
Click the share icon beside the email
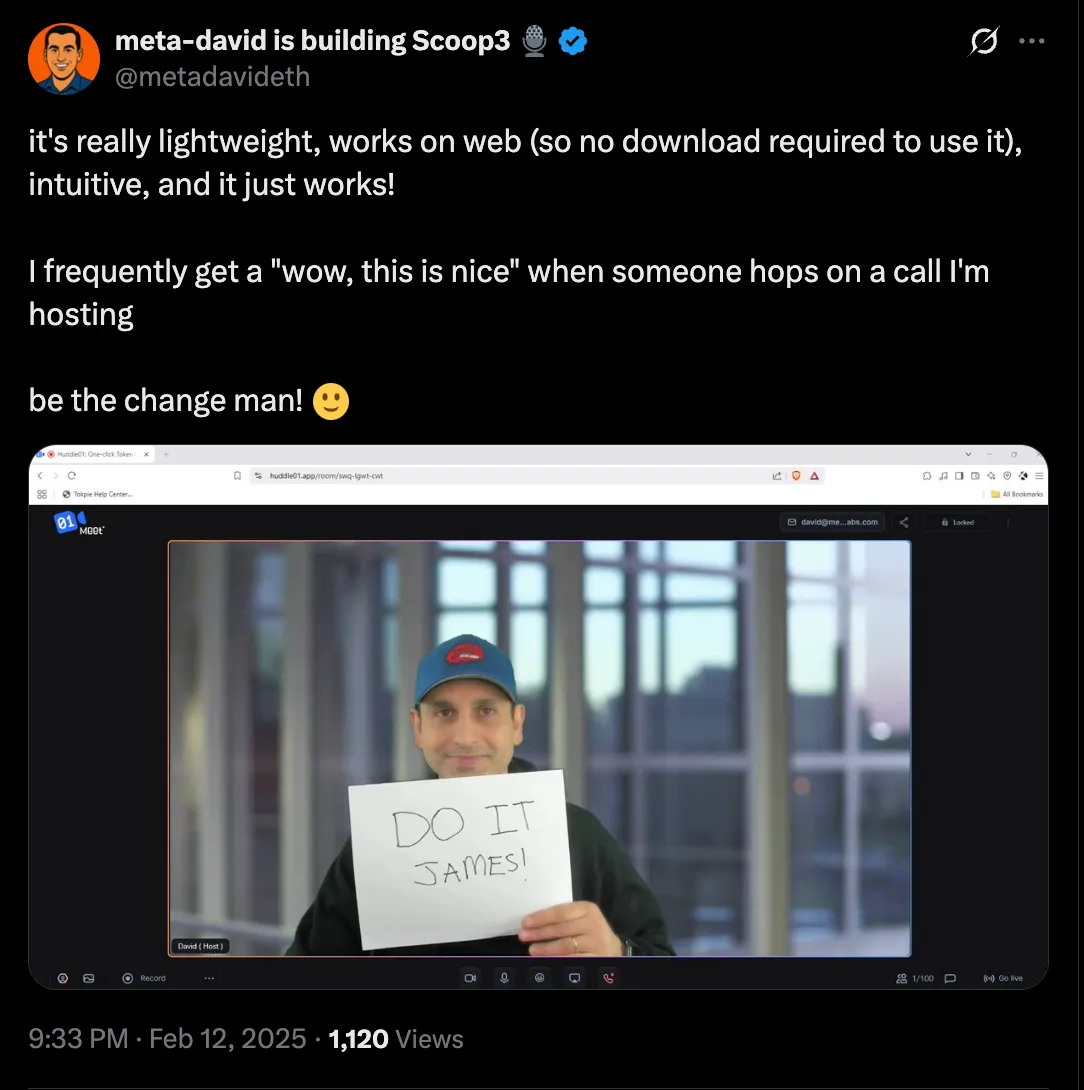coord(904,522)
